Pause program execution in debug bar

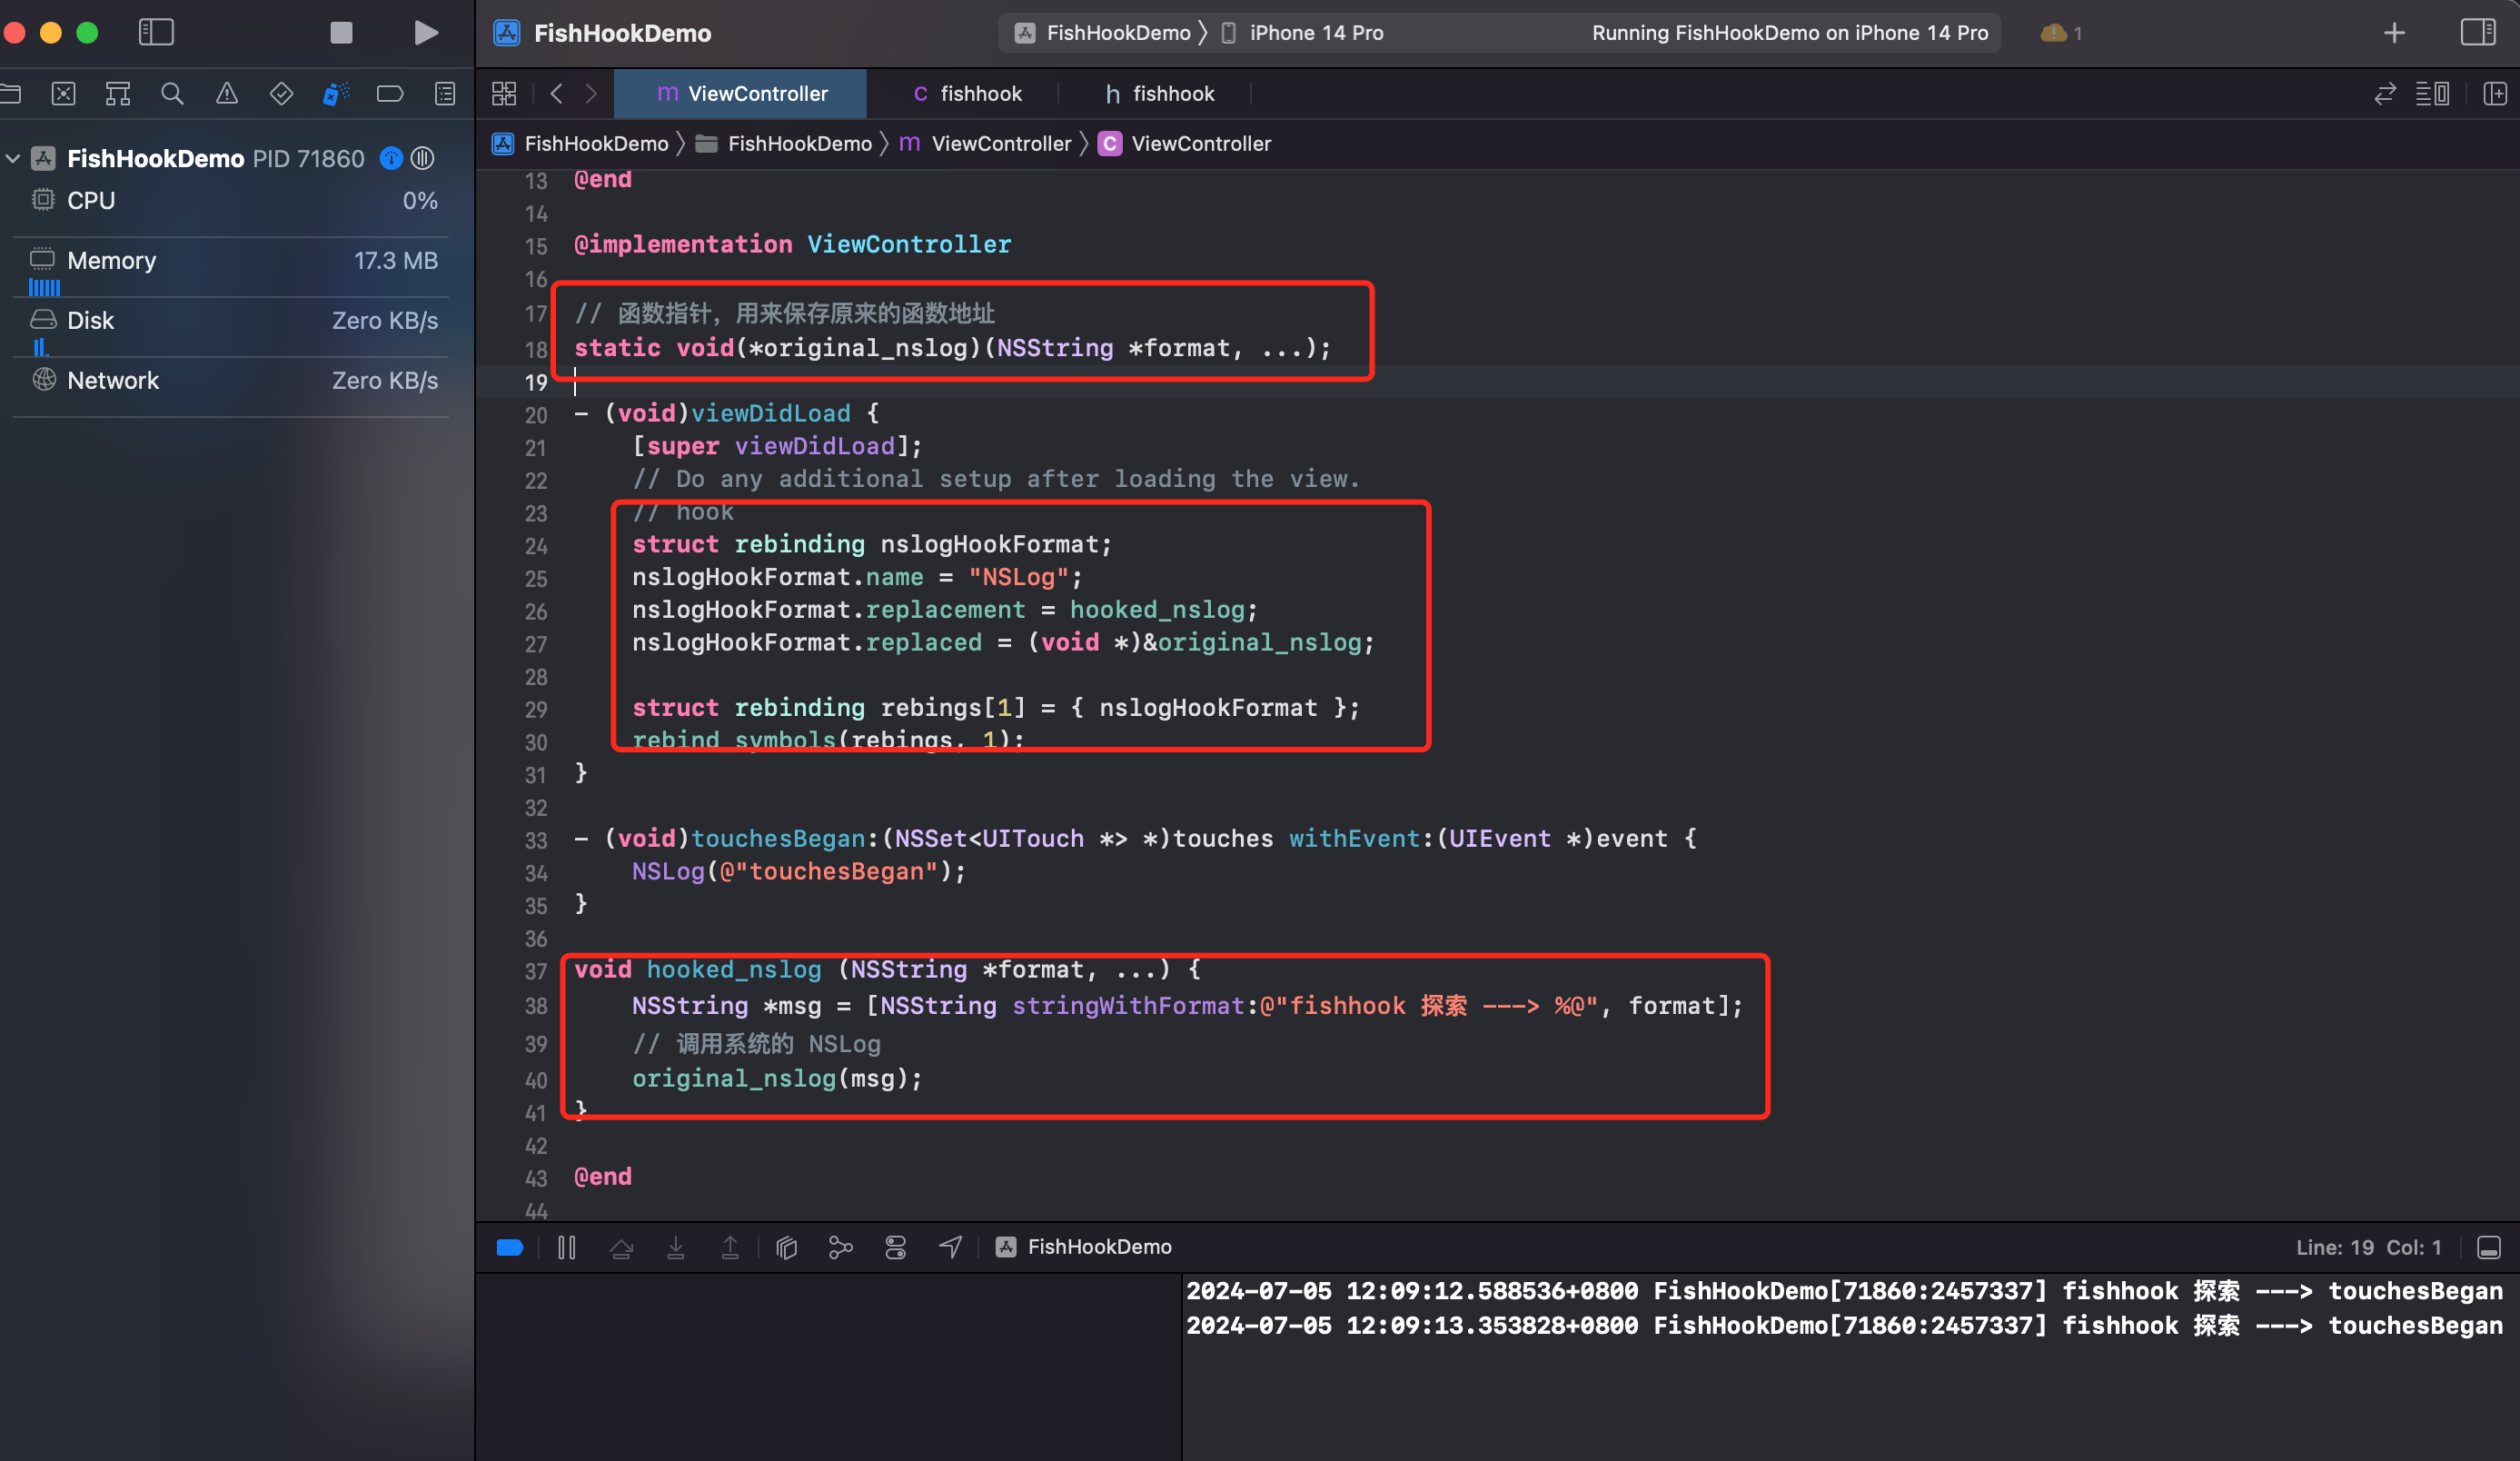point(567,1247)
